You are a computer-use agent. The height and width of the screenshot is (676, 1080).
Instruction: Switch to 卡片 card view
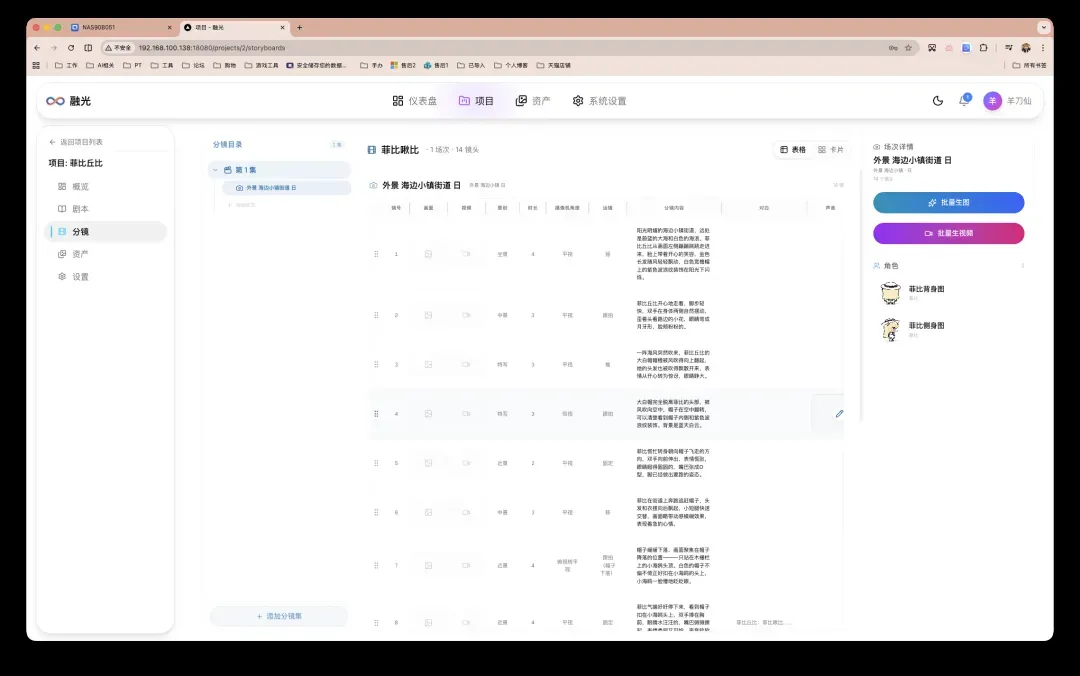tap(831, 150)
